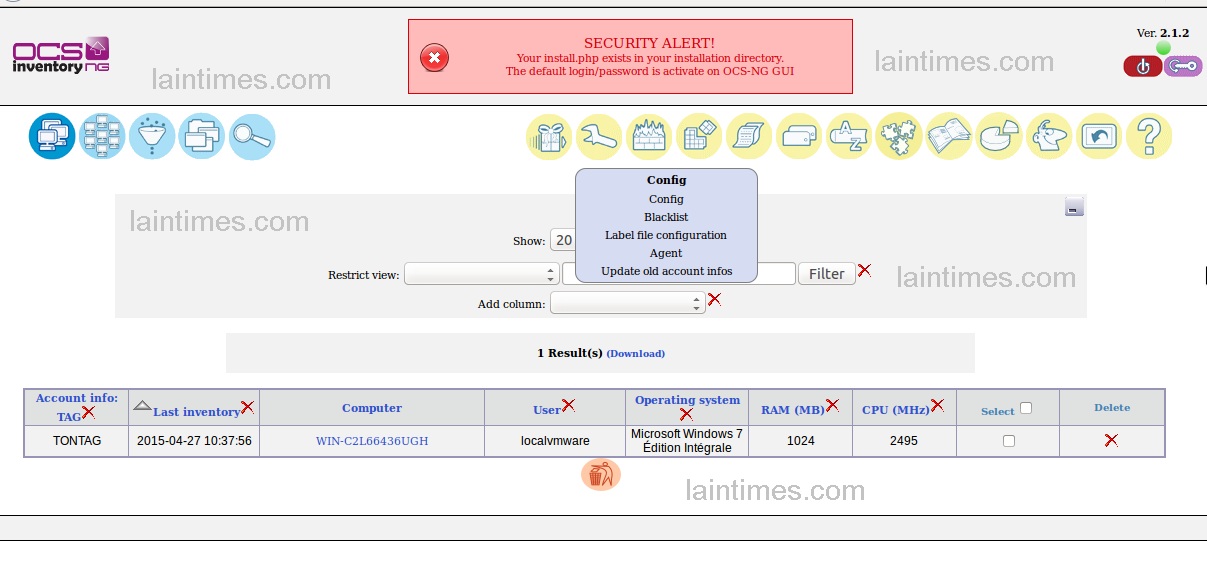The width and height of the screenshot is (1207, 569).
Task: Click the TONTAG cell
Action: click(x=77, y=441)
